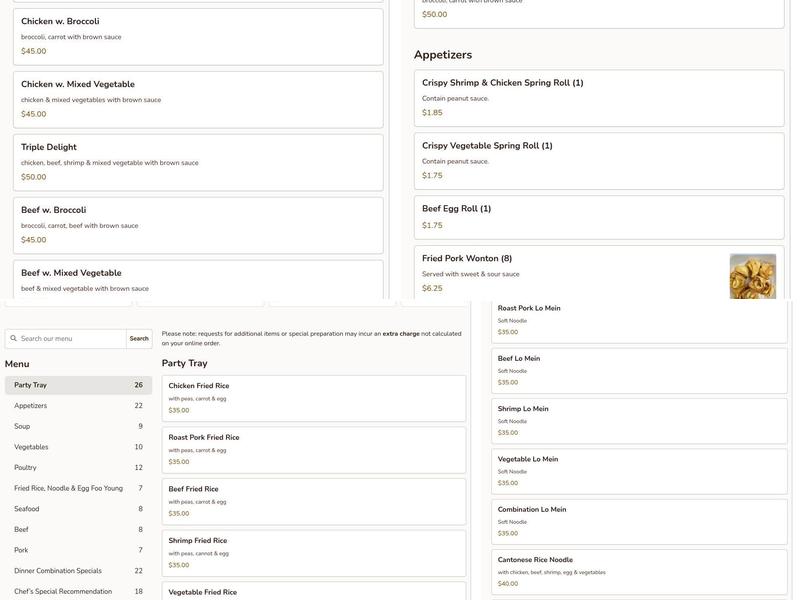Select the Chicken w. Mixed Vegetable item
Image resolution: width=800 pixels, height=600 pixels.
tap(198, 99)
